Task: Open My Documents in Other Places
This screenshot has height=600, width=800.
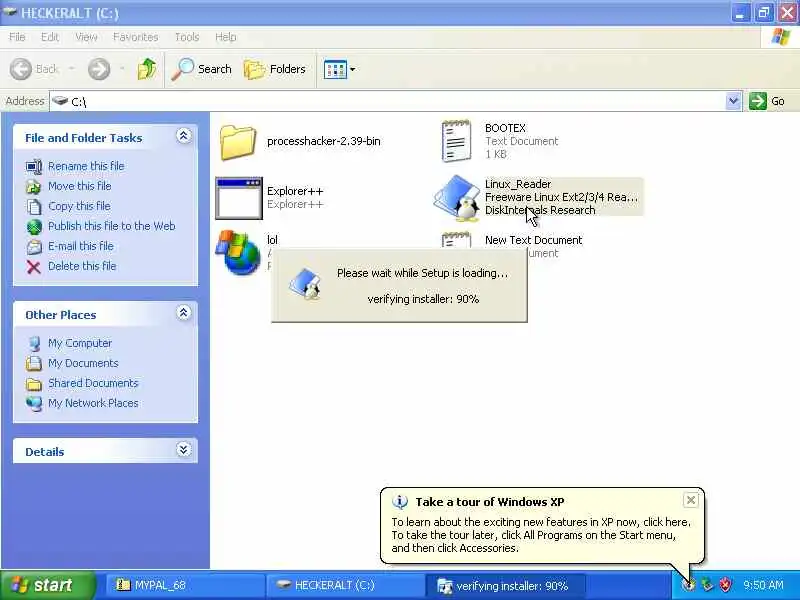Action: (83, 363)
